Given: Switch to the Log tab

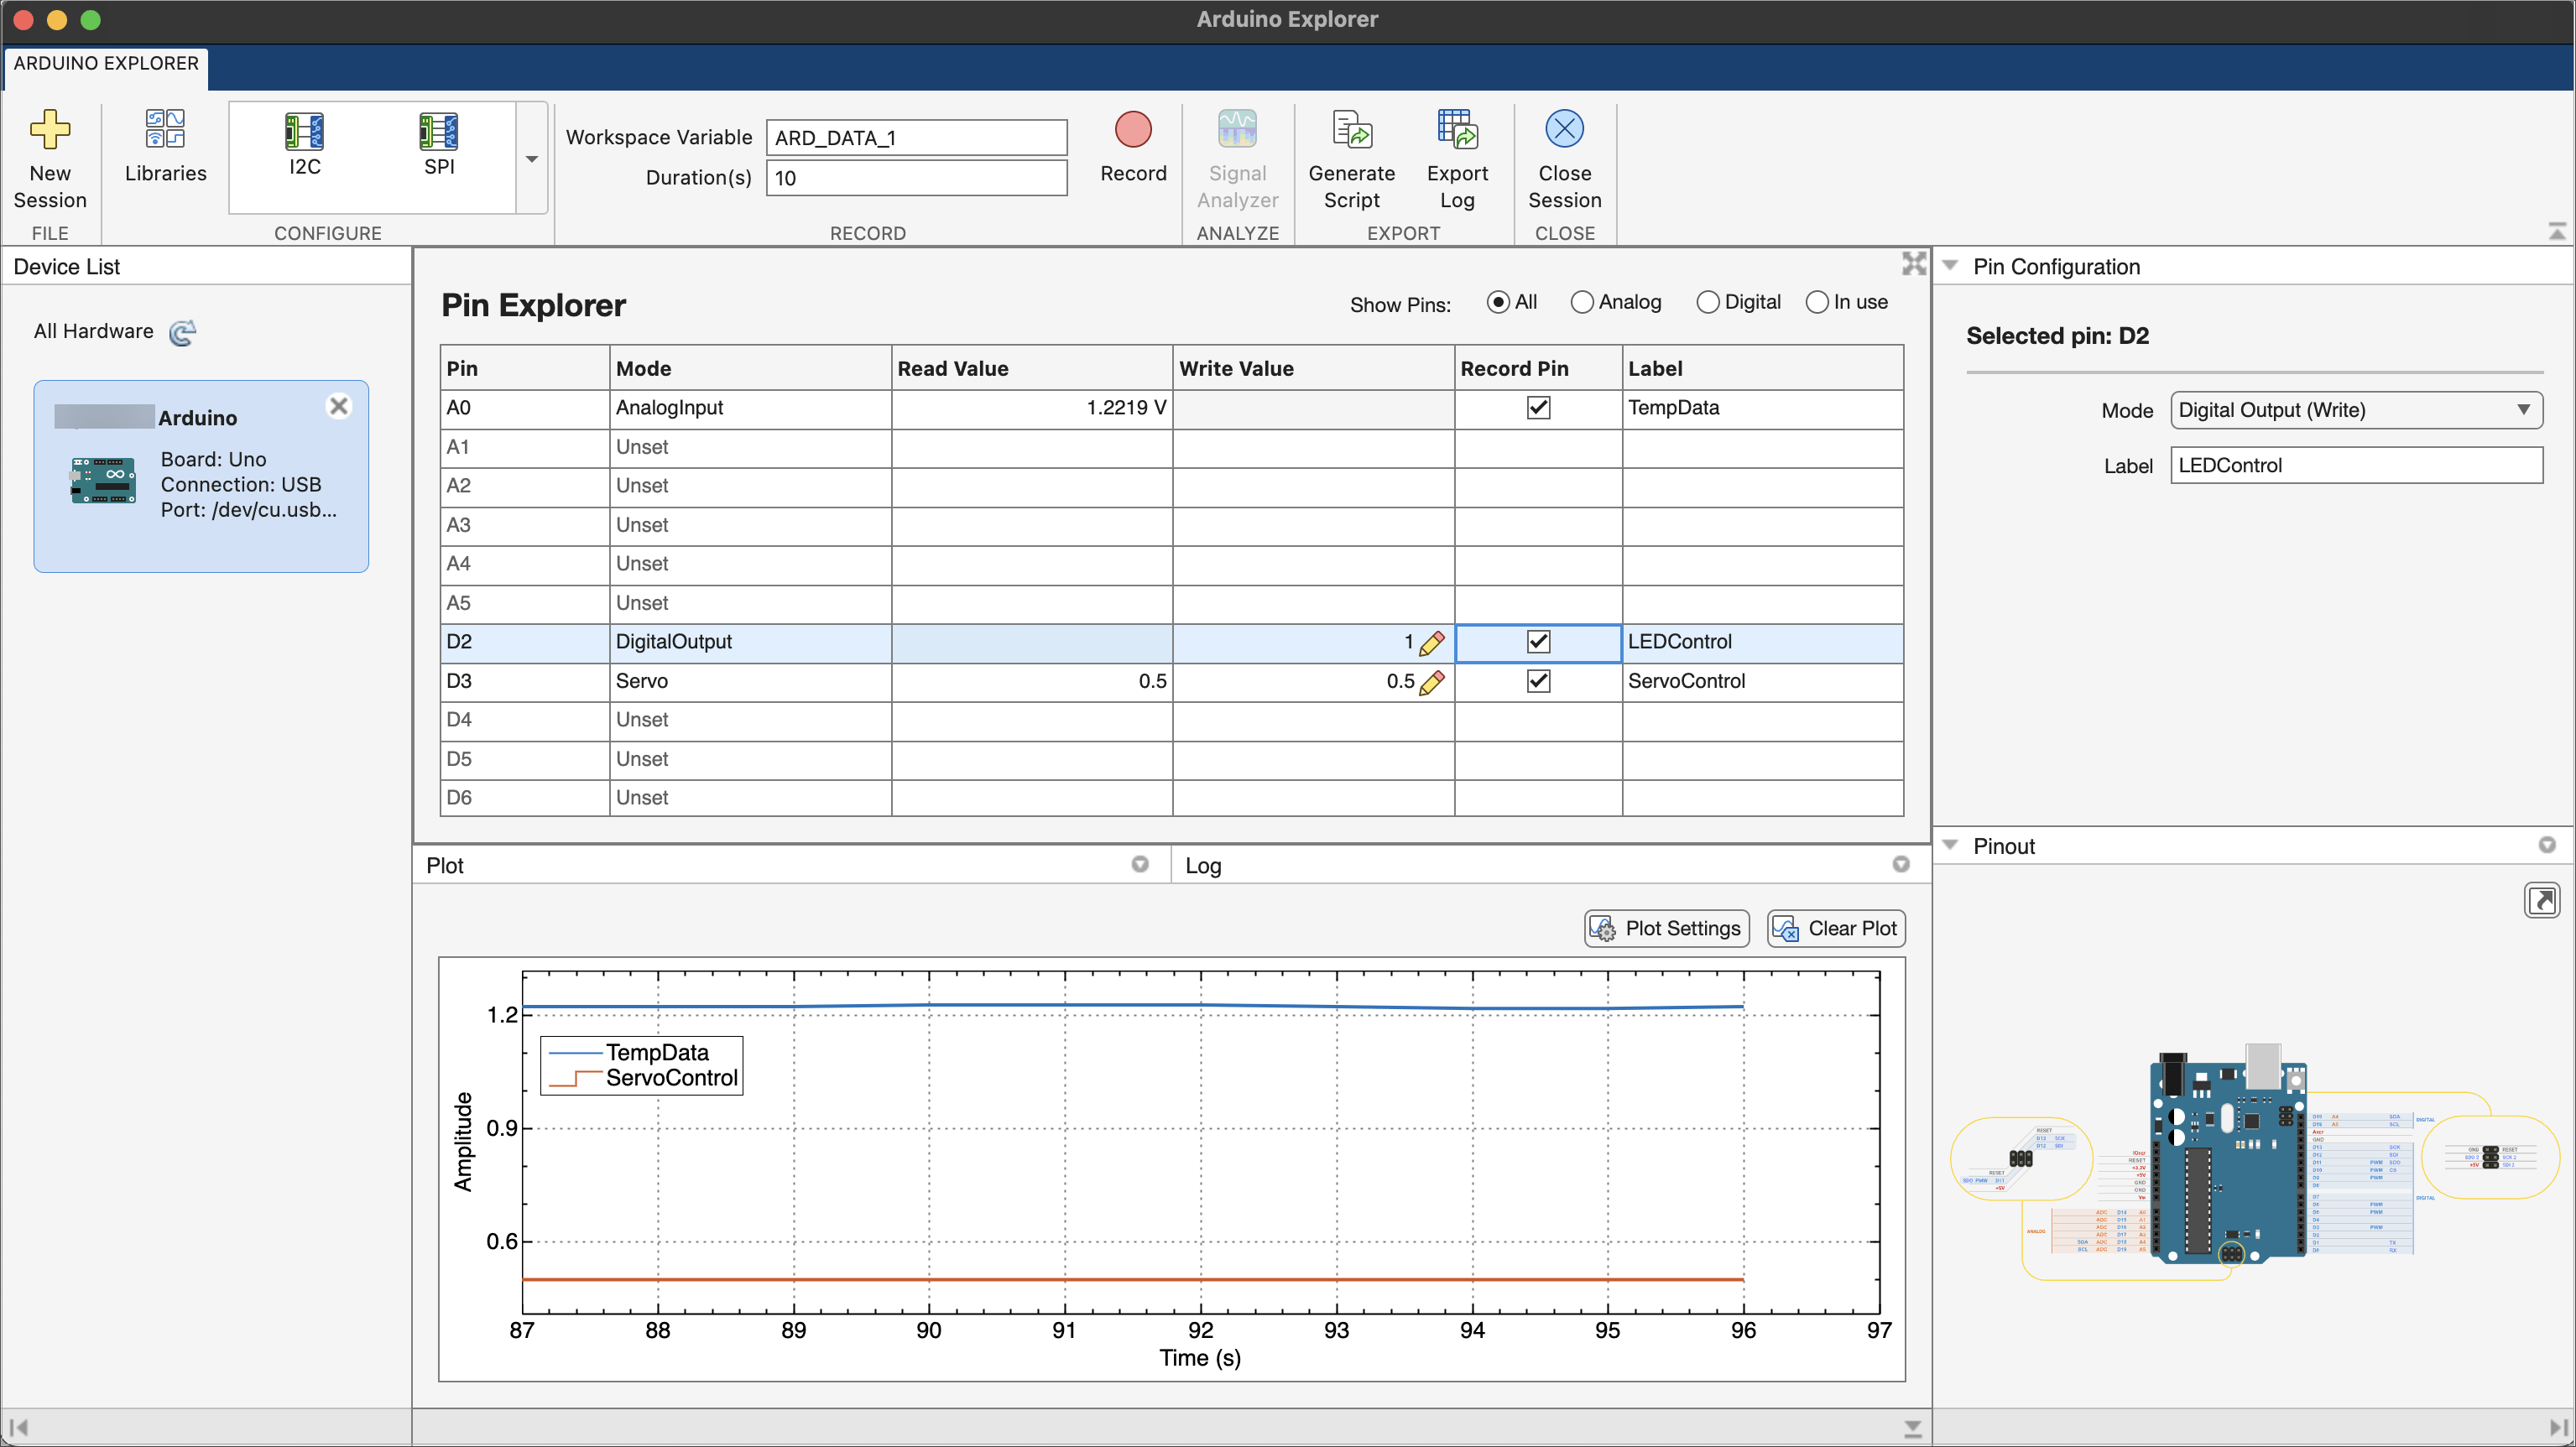Looking at the screenshot, I should [1202, 865].
